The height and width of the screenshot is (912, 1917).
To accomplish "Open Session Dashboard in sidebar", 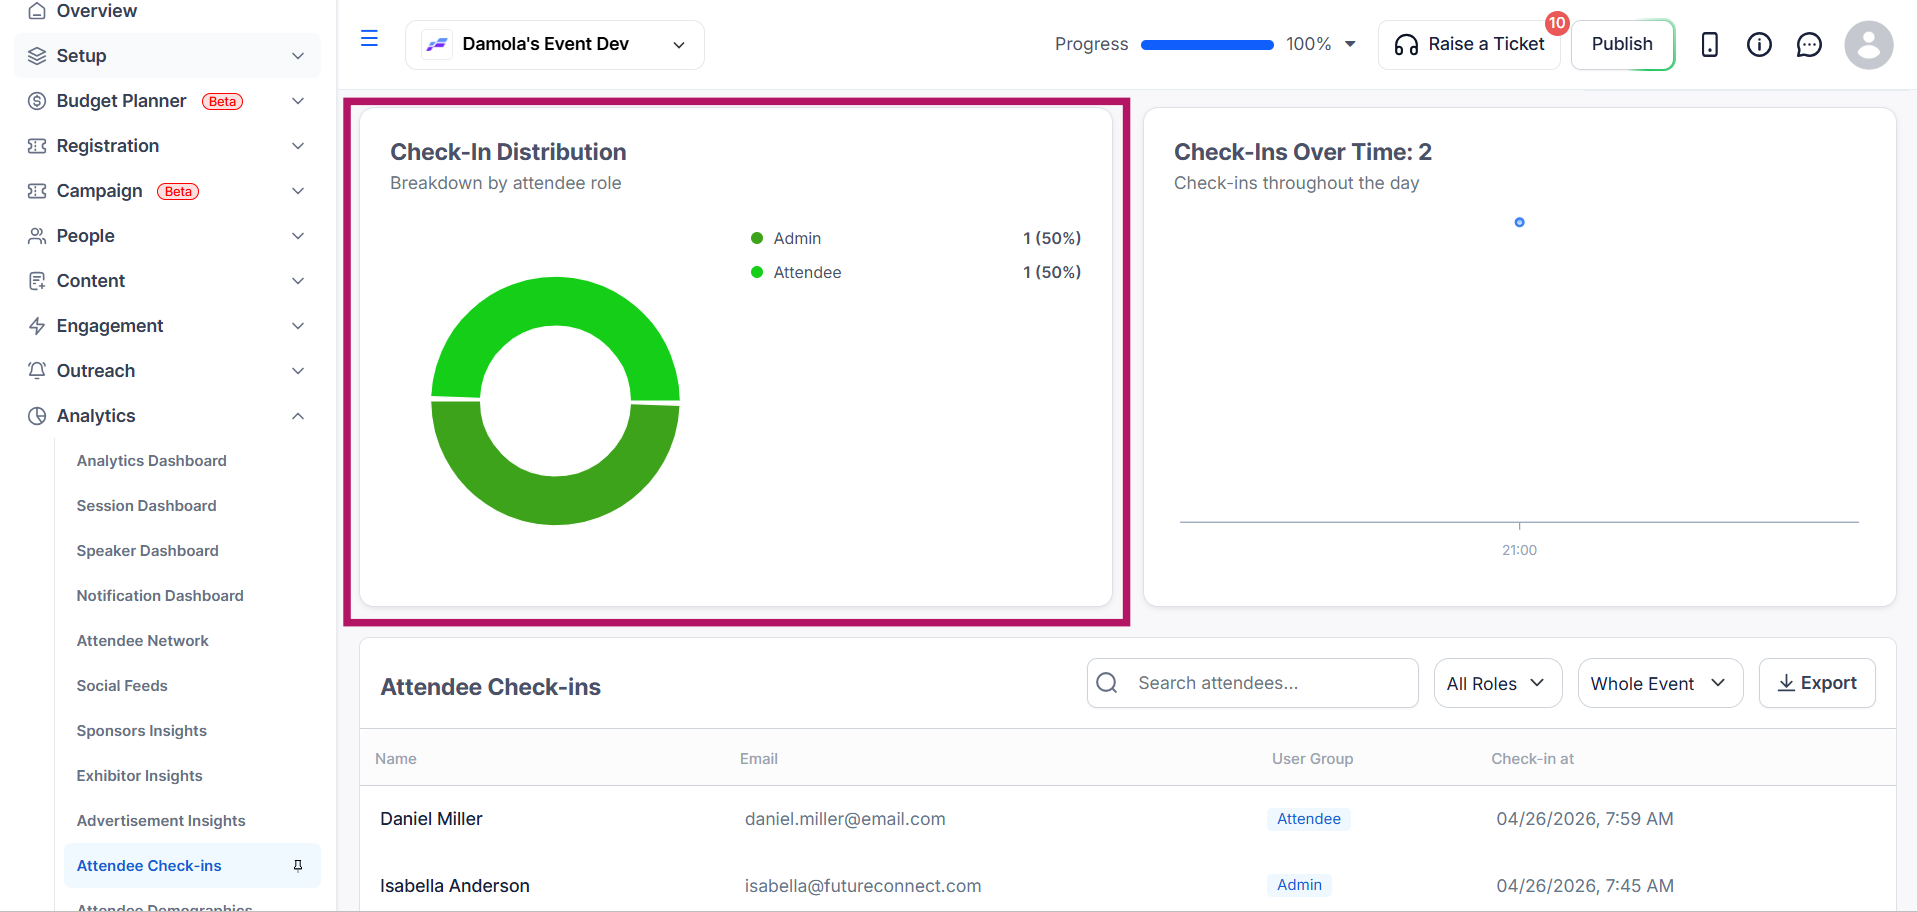I will coord(147,506).
